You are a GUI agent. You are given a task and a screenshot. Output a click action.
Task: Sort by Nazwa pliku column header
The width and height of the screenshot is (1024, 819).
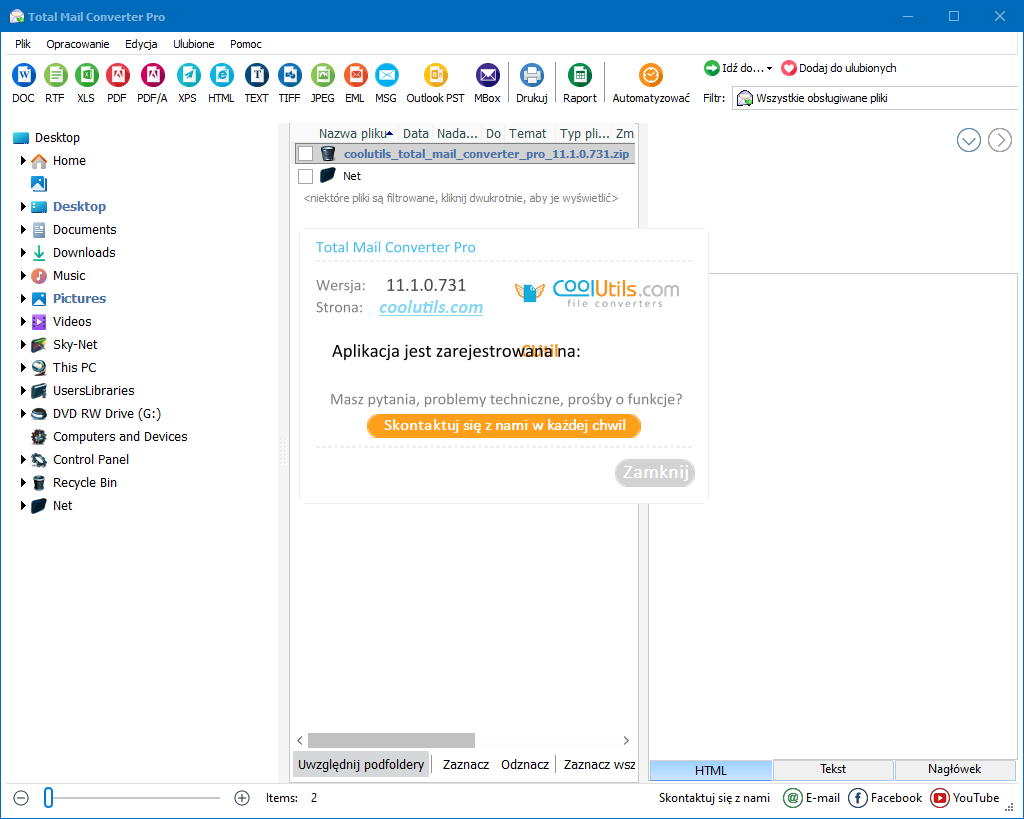356,133
